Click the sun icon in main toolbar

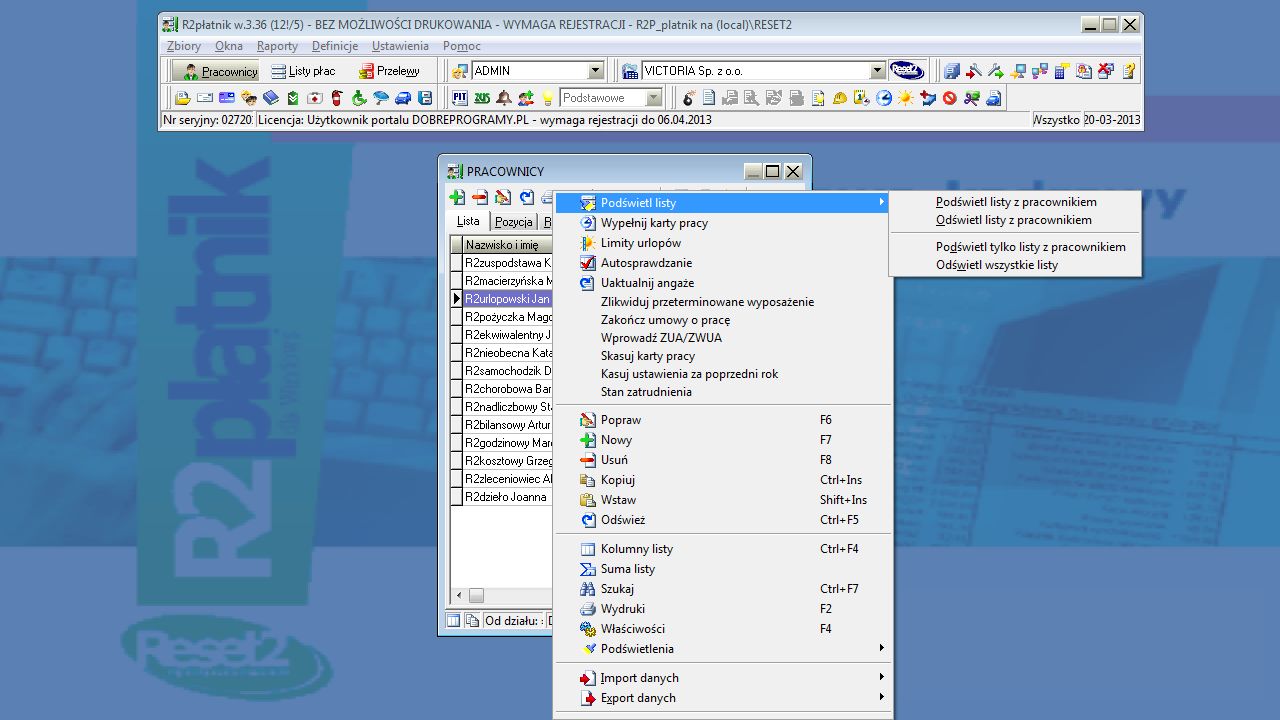click(x=905, y=98)
